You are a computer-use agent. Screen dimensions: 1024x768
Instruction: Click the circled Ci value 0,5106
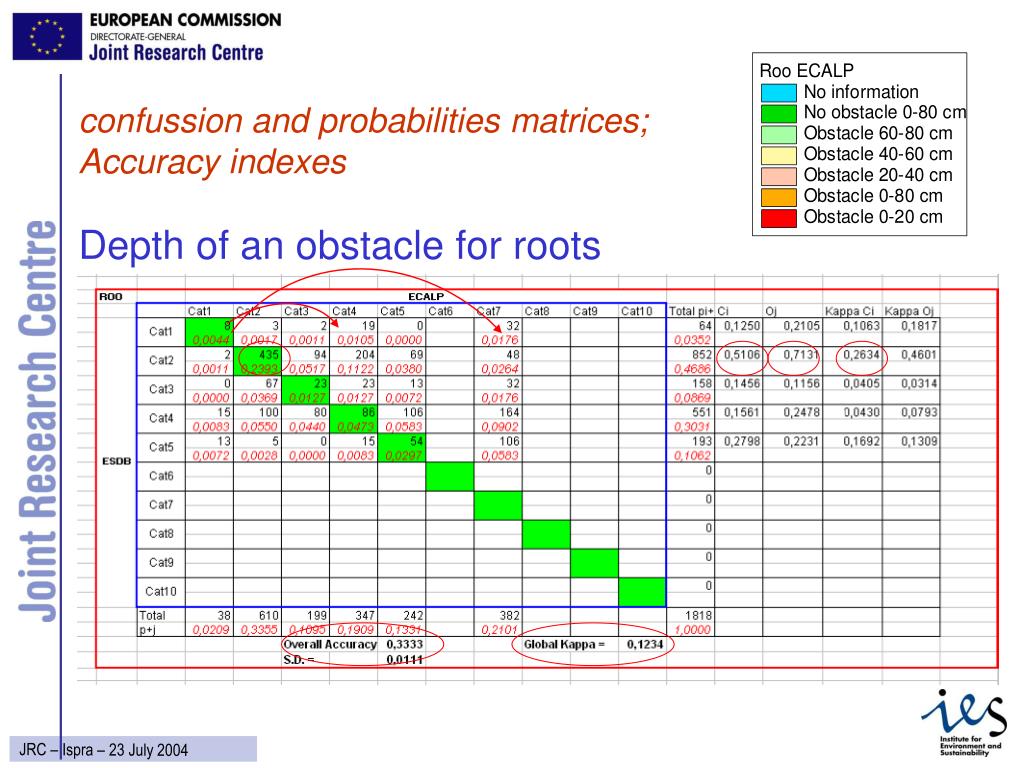point(742,355)
